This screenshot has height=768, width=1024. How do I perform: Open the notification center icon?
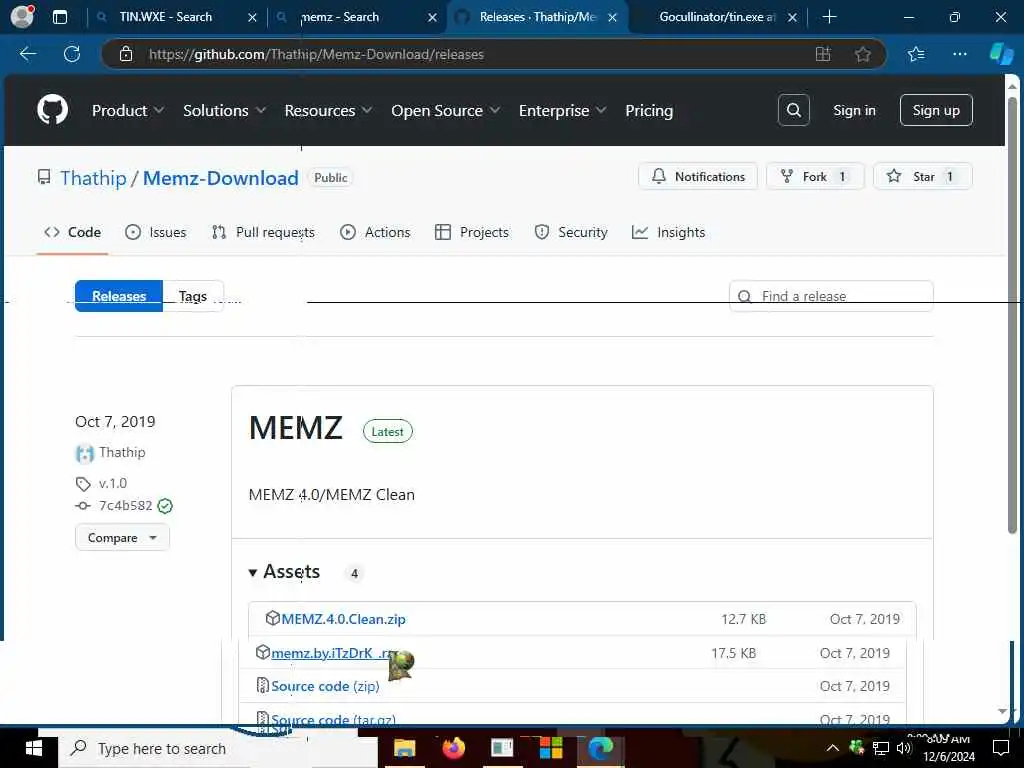[1000, 748]
